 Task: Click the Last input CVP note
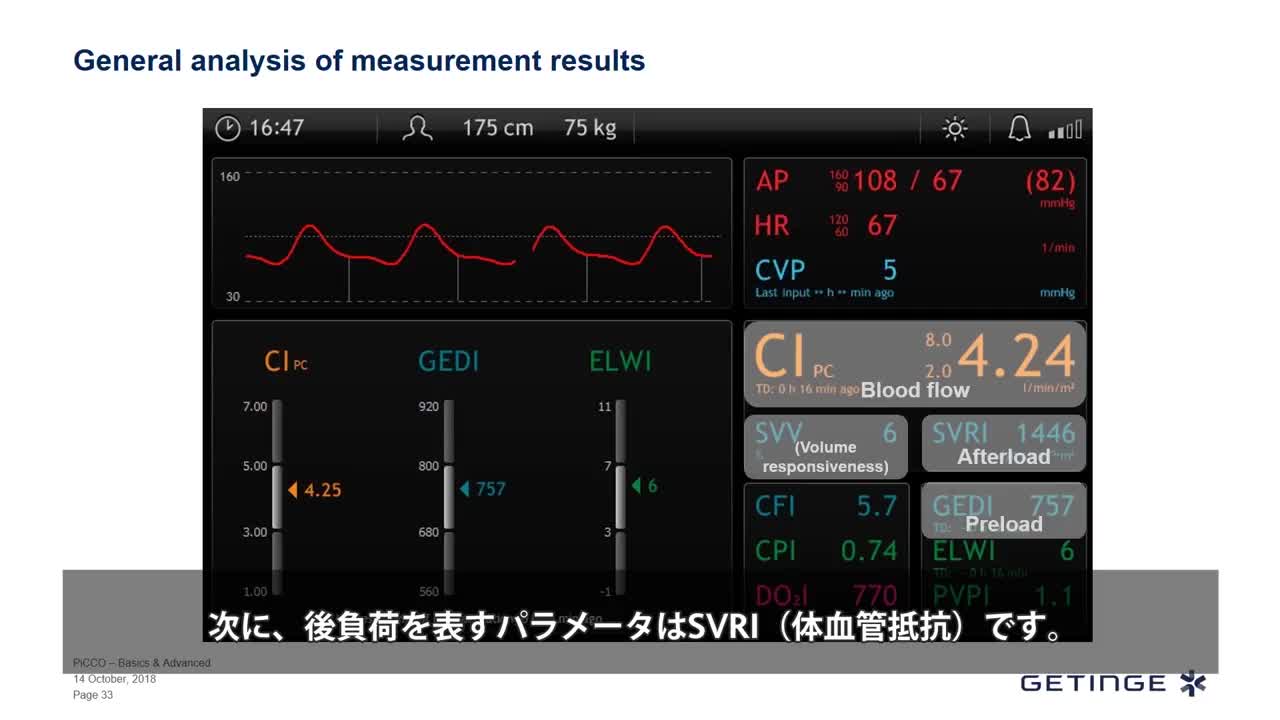(825, 293)
